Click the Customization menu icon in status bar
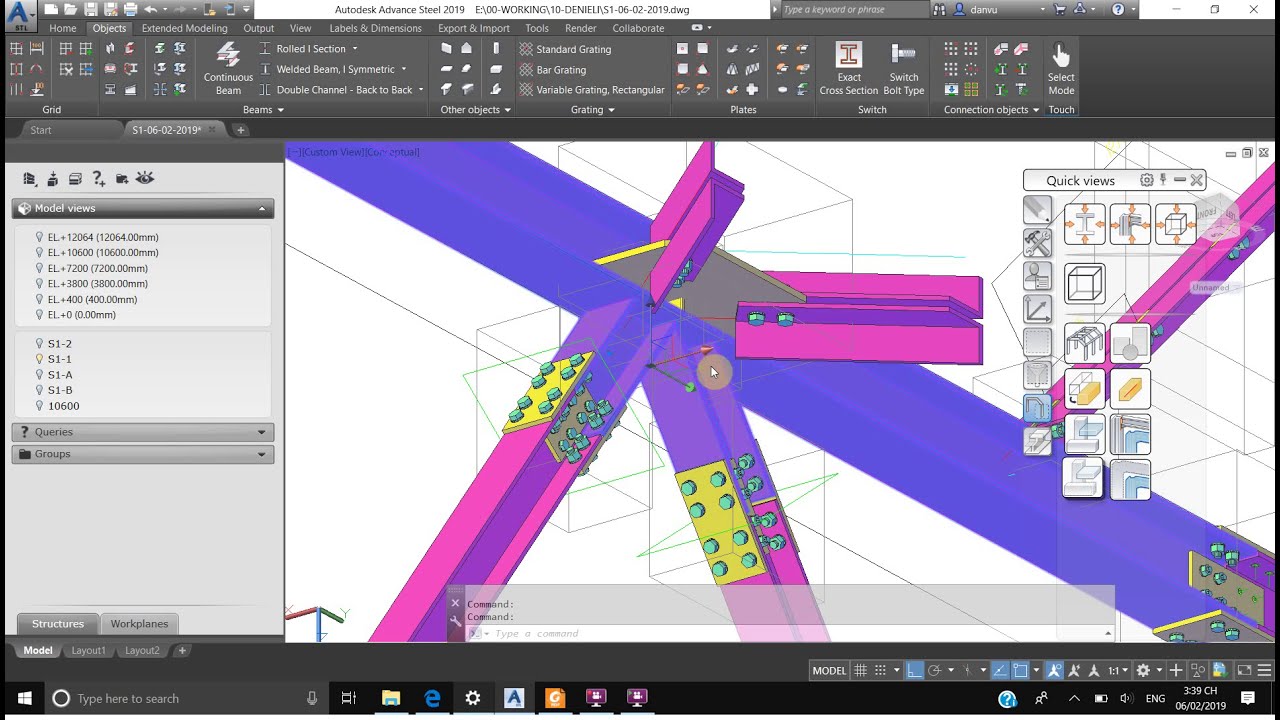 (x=1266, y=671)
